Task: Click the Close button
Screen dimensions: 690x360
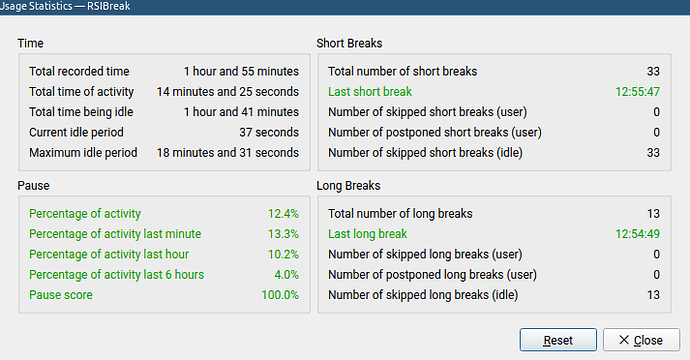Action: (641, 340)
